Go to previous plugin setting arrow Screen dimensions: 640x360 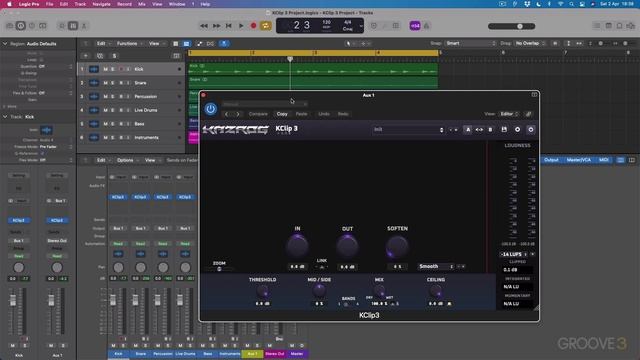pyautogui.click(x=227, y=114)
